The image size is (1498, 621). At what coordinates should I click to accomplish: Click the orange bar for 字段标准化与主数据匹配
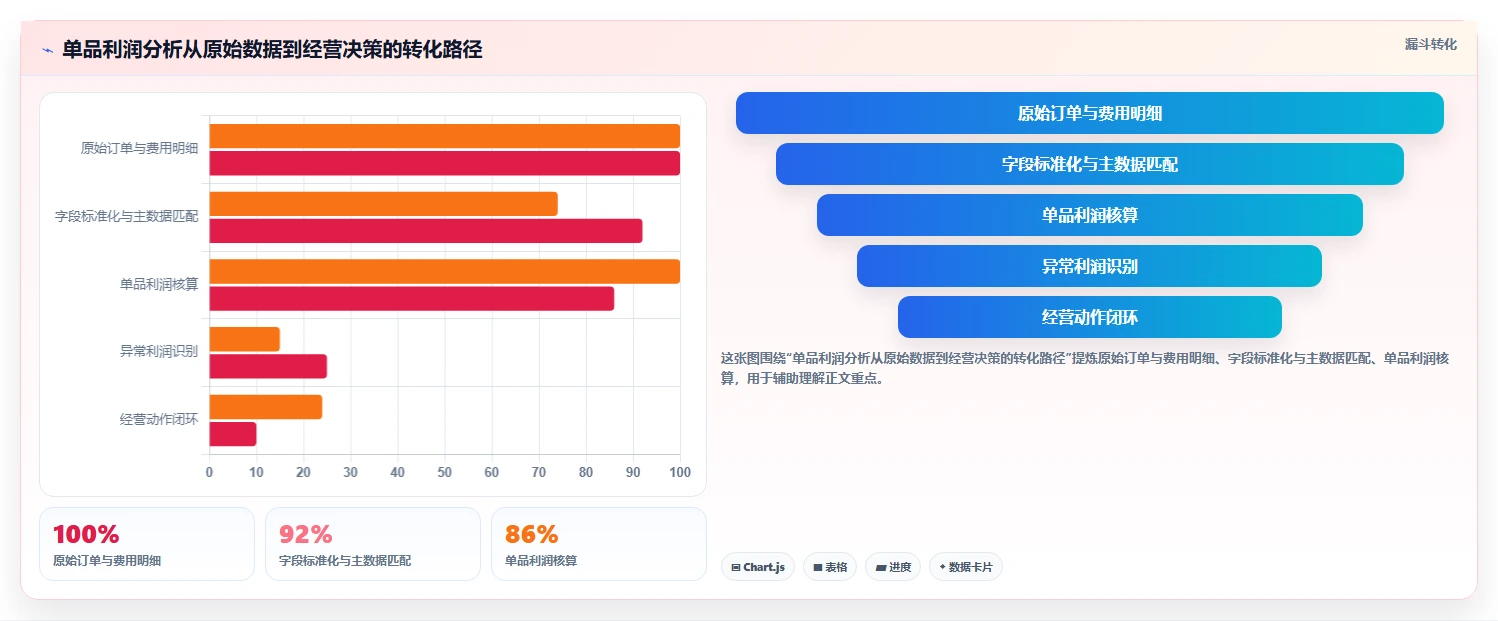pos(383,204)
